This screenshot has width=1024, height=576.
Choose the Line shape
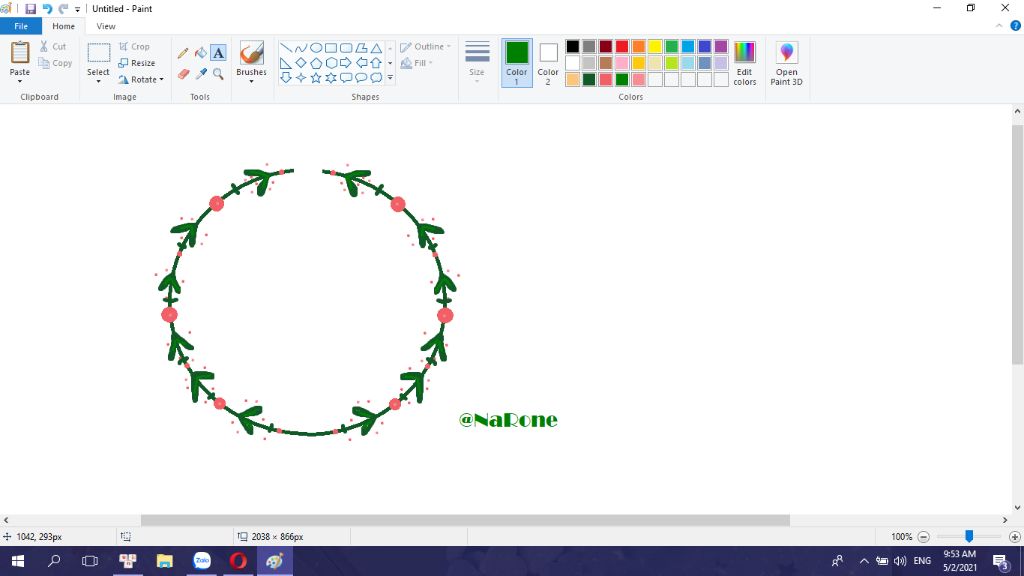[285, 48]
